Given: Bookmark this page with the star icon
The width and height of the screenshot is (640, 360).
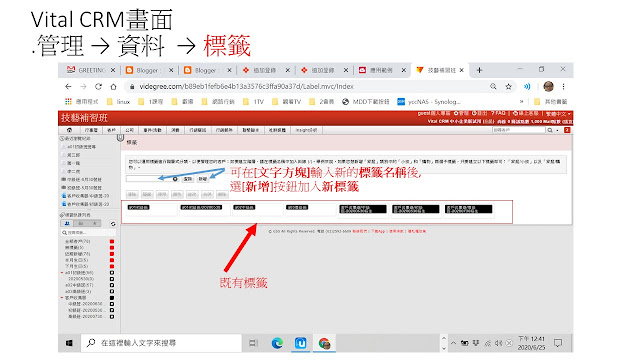Looking at the screenshot, I should point(509,87).
